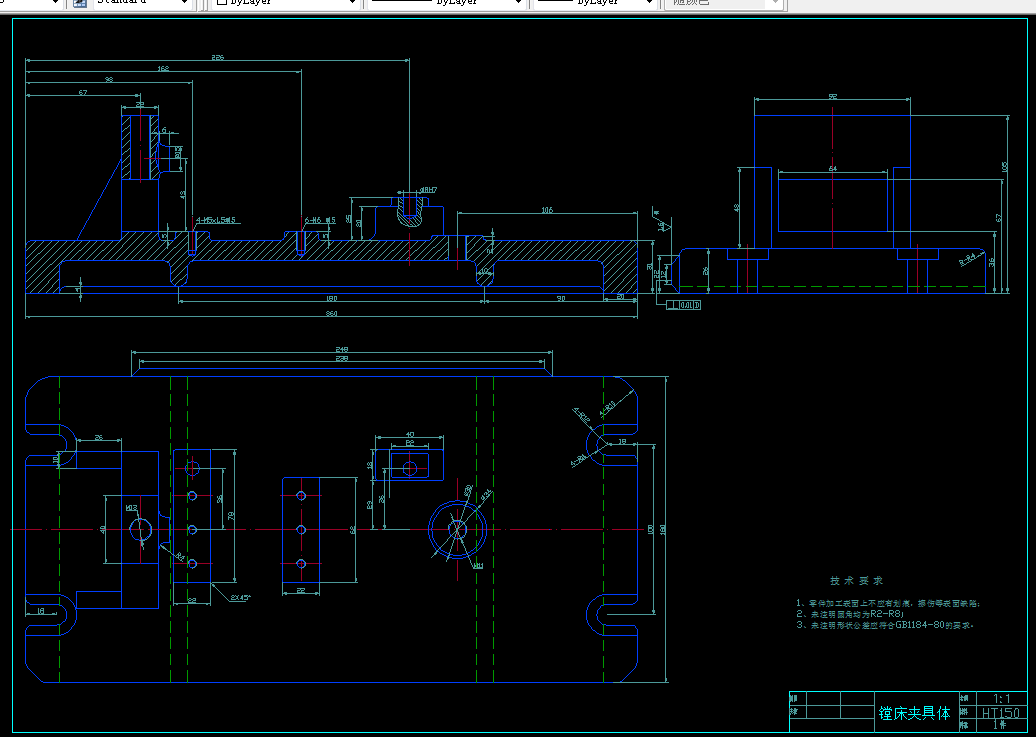Select the 90 dimension below front view
Image resolution: width=1036 pixels, height=737 pixels.
(561, 299)
